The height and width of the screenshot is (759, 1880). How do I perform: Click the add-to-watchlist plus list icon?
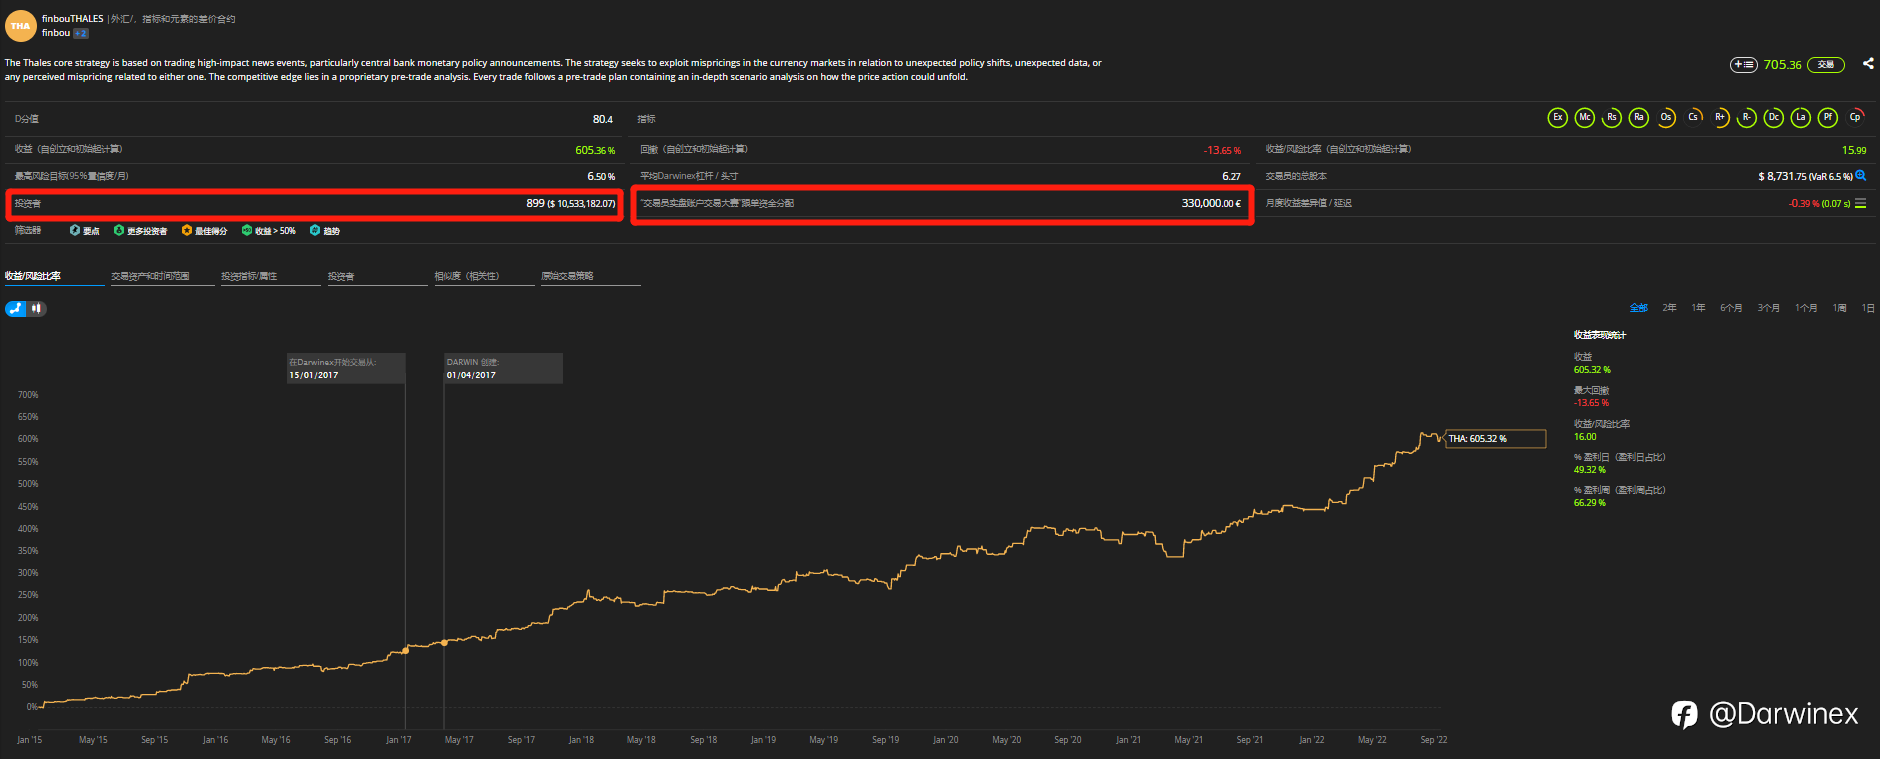[1744, 65]
